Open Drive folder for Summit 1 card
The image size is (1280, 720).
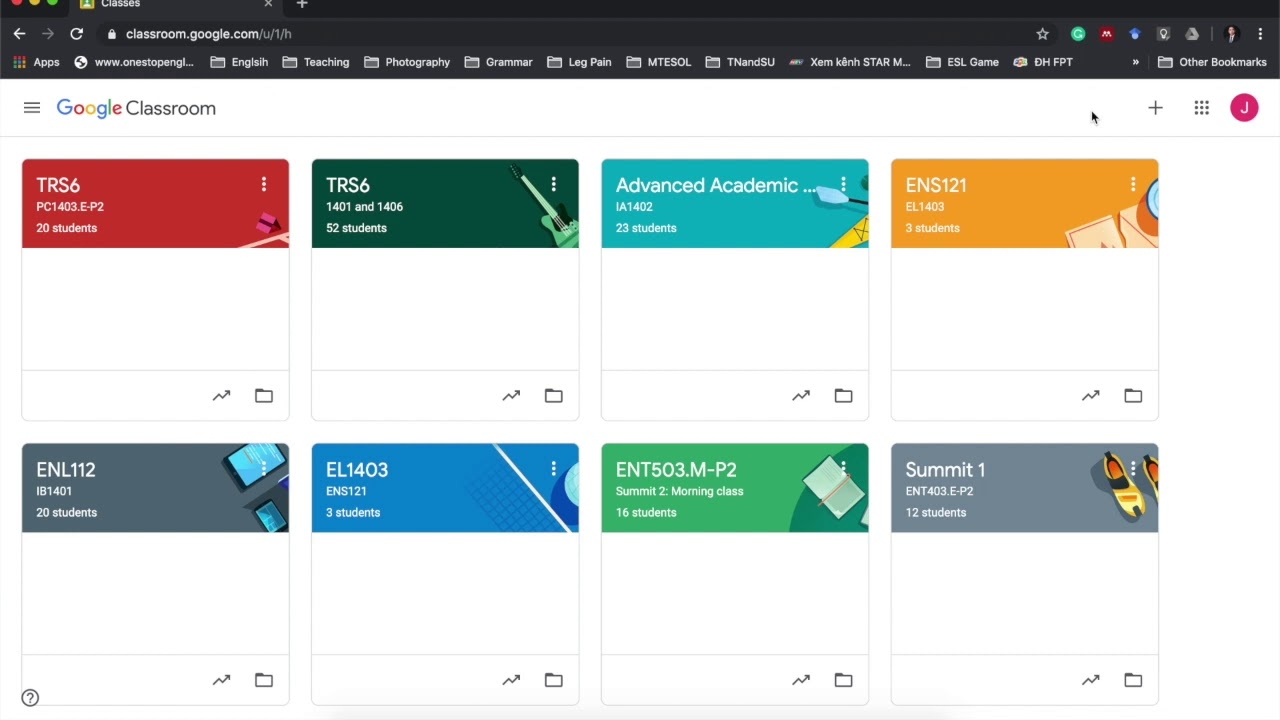click(1133, 680)
